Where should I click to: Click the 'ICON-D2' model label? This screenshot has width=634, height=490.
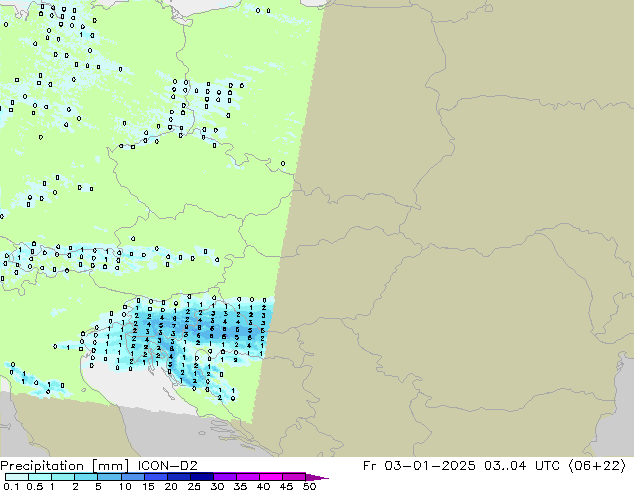[167, 466]
